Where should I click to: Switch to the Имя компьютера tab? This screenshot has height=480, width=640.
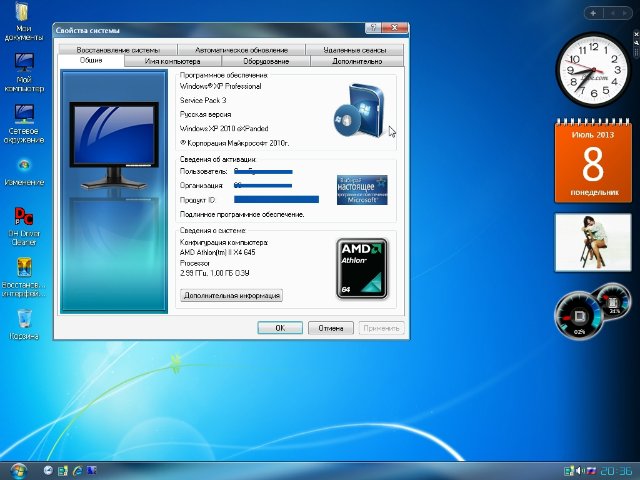(171, 61)
